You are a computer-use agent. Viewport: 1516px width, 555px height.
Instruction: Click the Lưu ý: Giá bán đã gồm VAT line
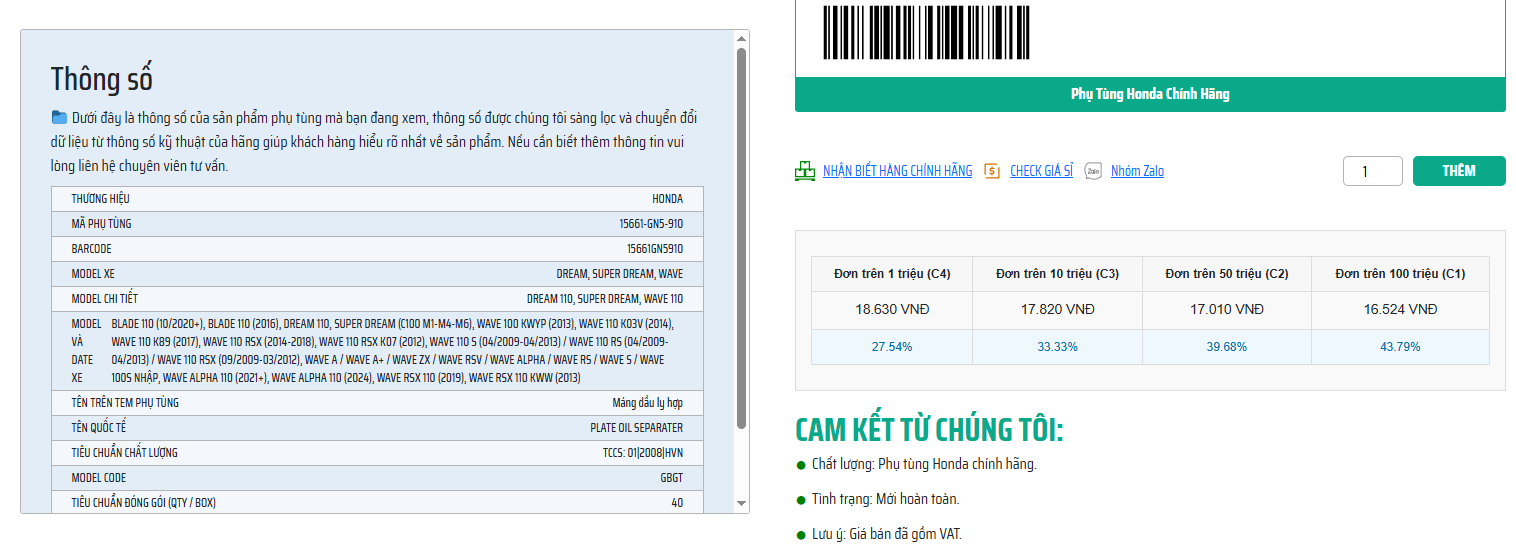(886, 534)
